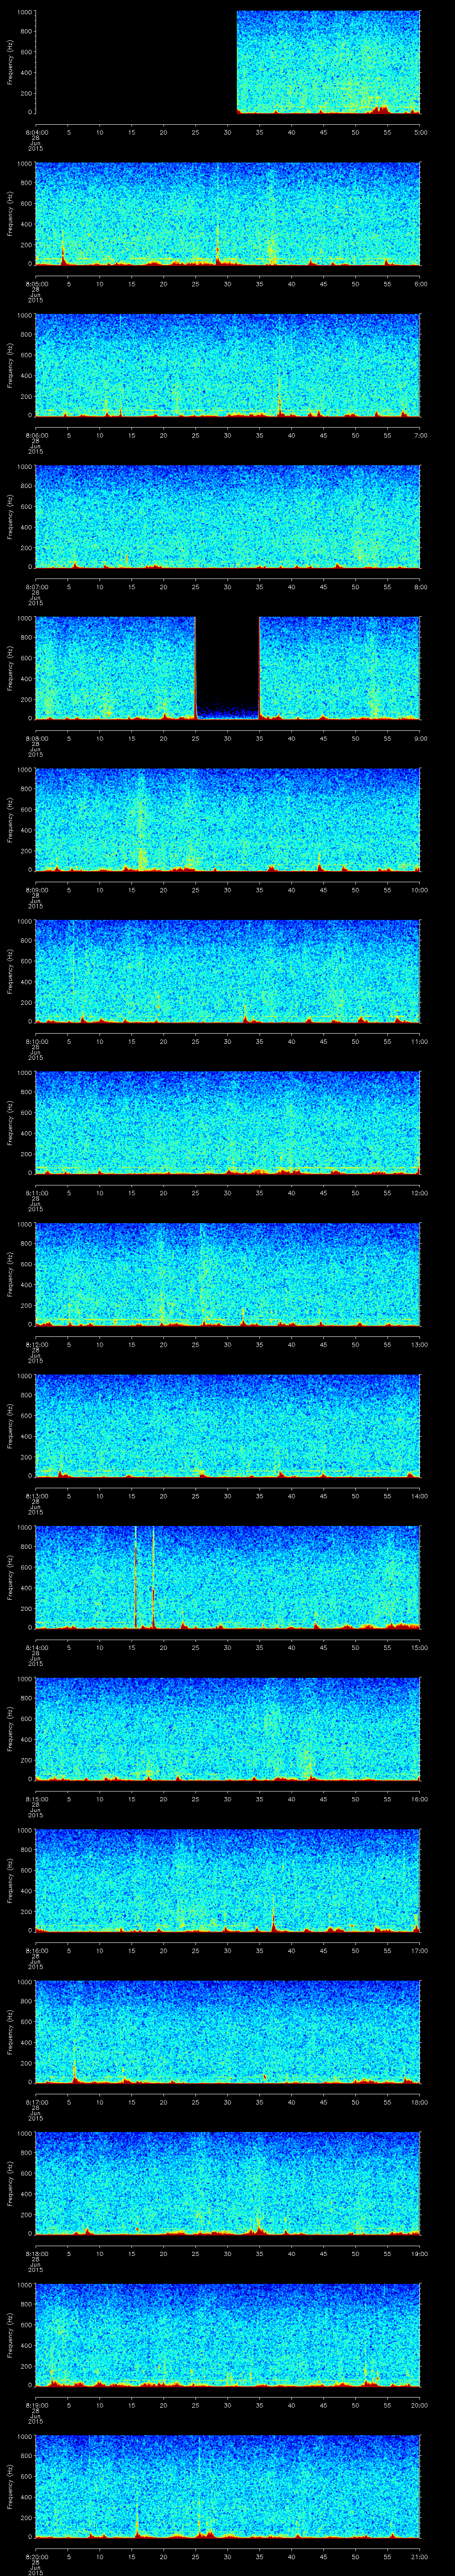The height and width of the screenshot is (2576, 455).
Task: Select the 8:10:00 time axis label
Action: [36, 1041]
